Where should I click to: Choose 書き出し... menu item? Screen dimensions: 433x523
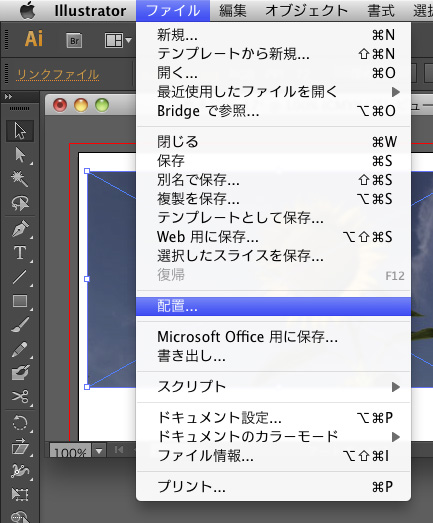pyautogui.click(x=273, y=356)
